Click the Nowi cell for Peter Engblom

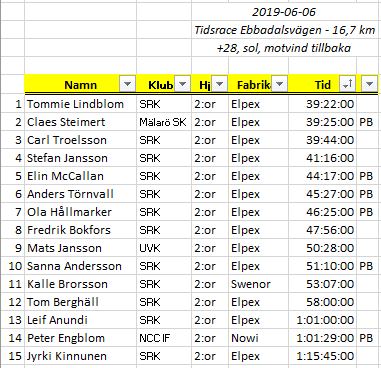click(258, 338)
